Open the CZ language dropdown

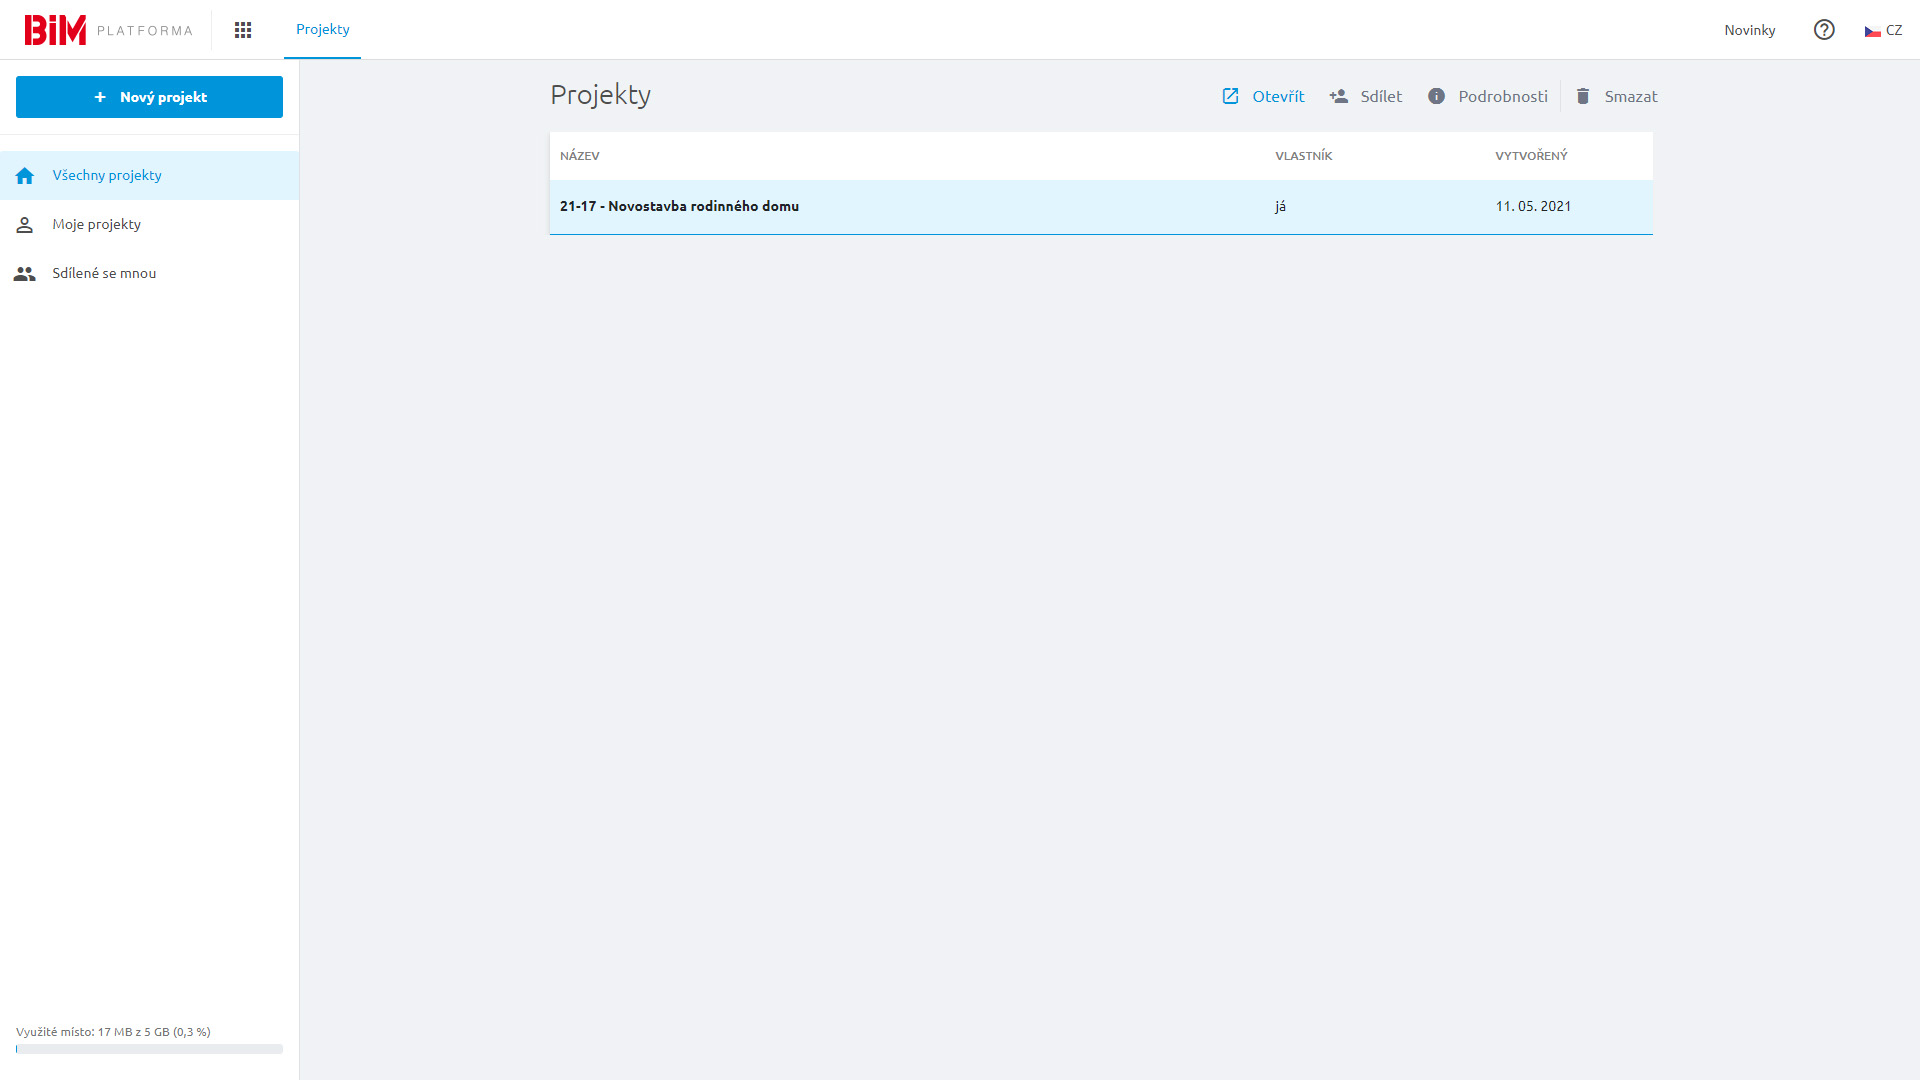(1883, 30)
